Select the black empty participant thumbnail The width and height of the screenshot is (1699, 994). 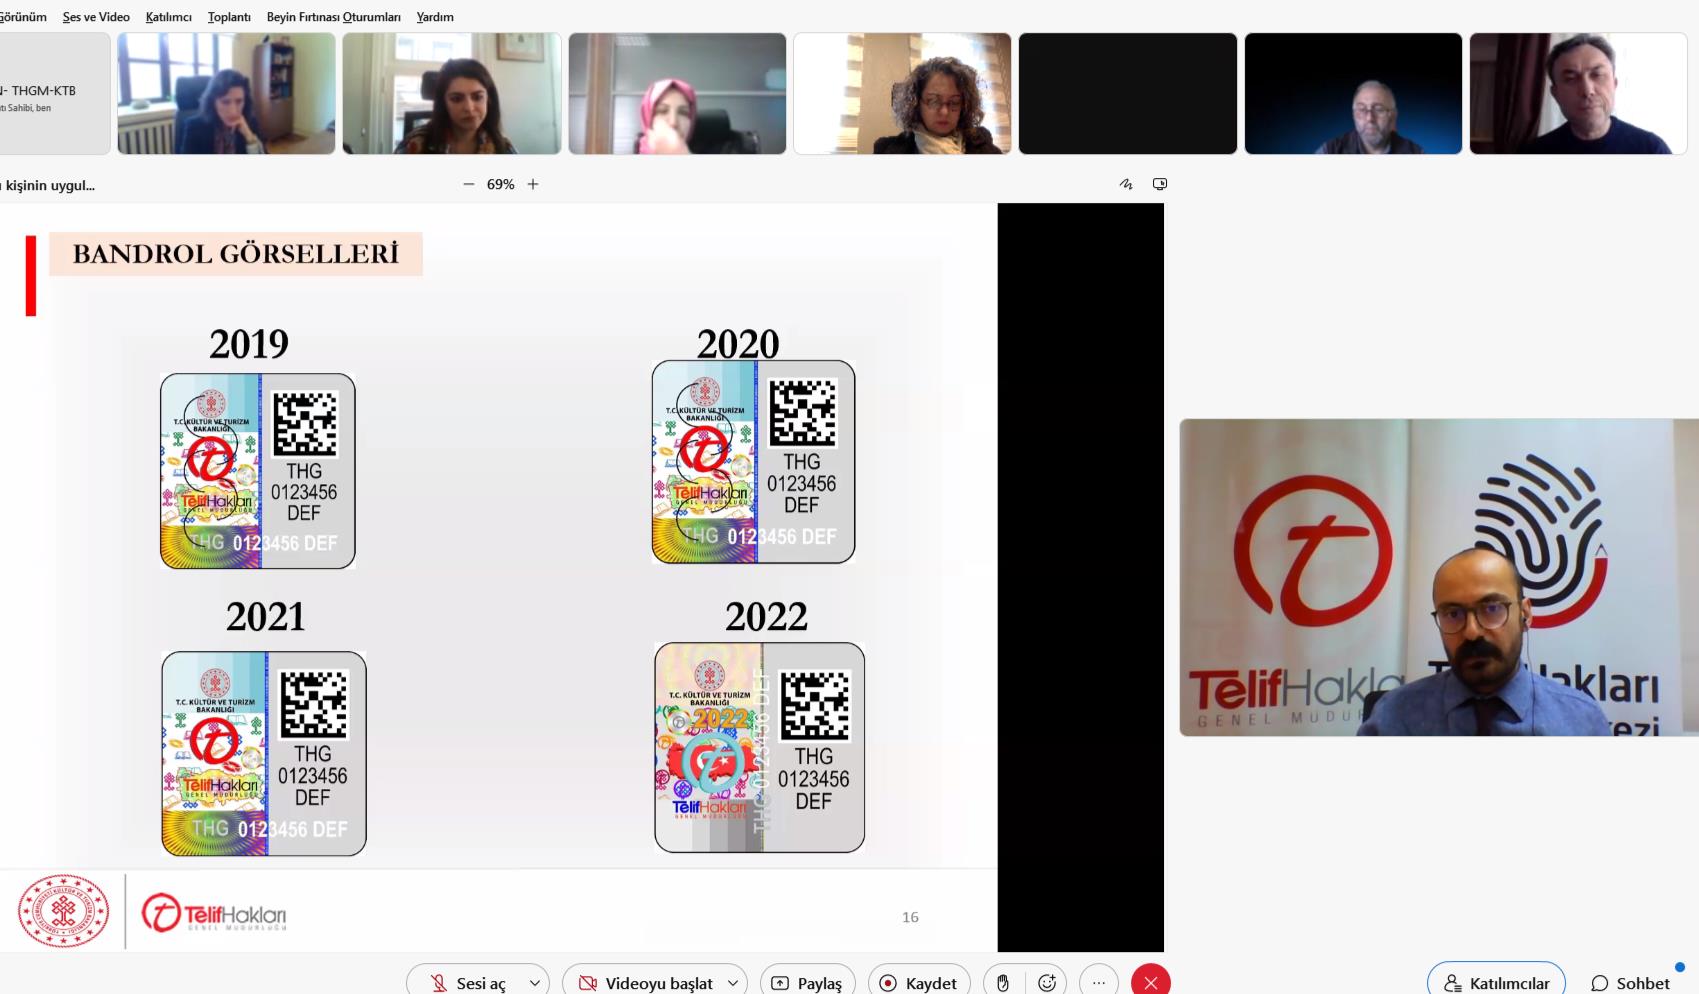pos(1127,94)
